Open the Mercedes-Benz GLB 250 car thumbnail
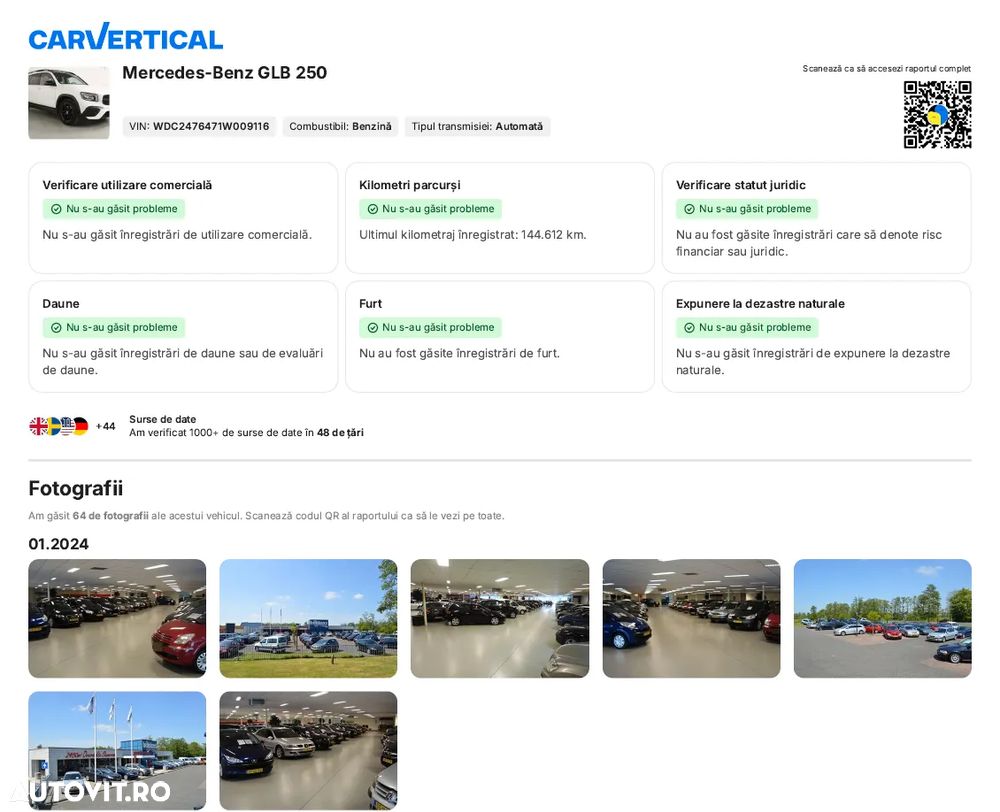This screenshot has height=812, width=1000. point(69,103)
